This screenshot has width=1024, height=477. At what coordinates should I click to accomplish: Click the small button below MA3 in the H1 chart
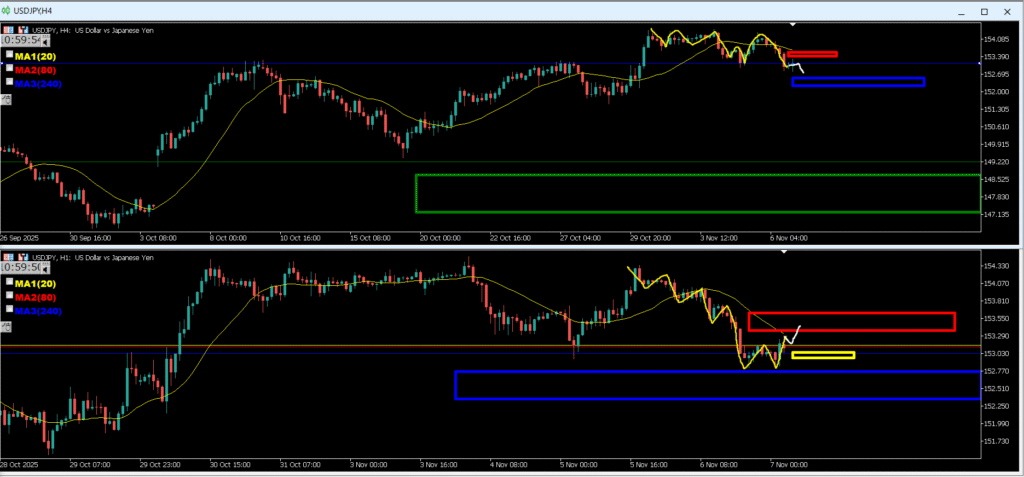click(x=7, y=326)
